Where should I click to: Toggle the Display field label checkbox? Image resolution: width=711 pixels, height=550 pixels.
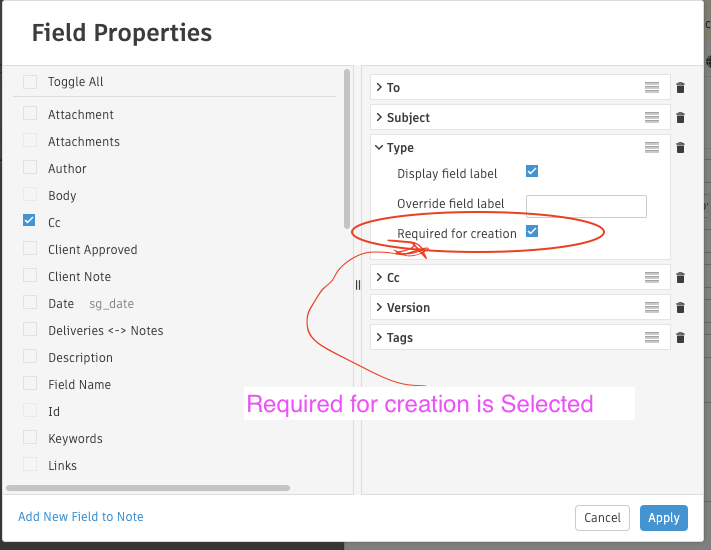(x=532, y=172)
